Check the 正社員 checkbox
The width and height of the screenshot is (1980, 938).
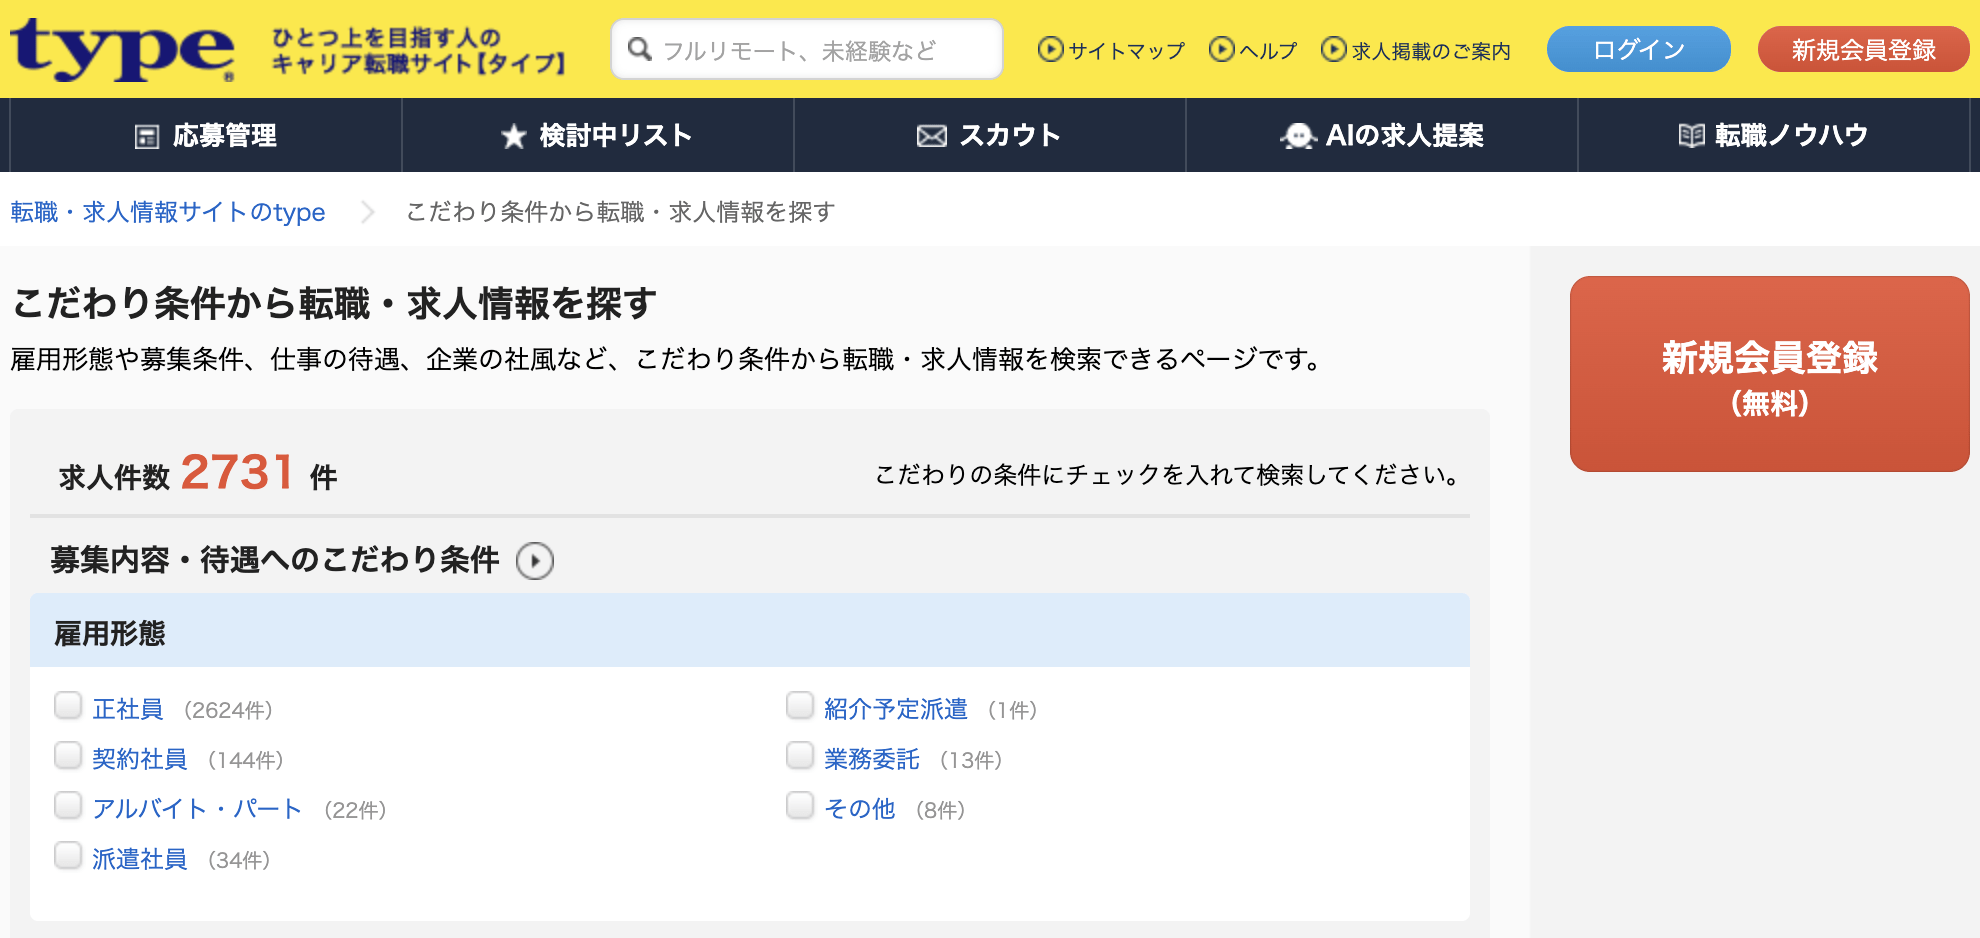(68, 706)
